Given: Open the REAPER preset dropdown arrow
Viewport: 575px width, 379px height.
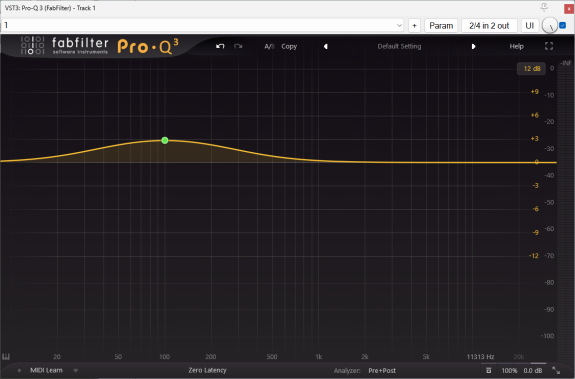Looking at the screenshot, I should click(399, 26).
